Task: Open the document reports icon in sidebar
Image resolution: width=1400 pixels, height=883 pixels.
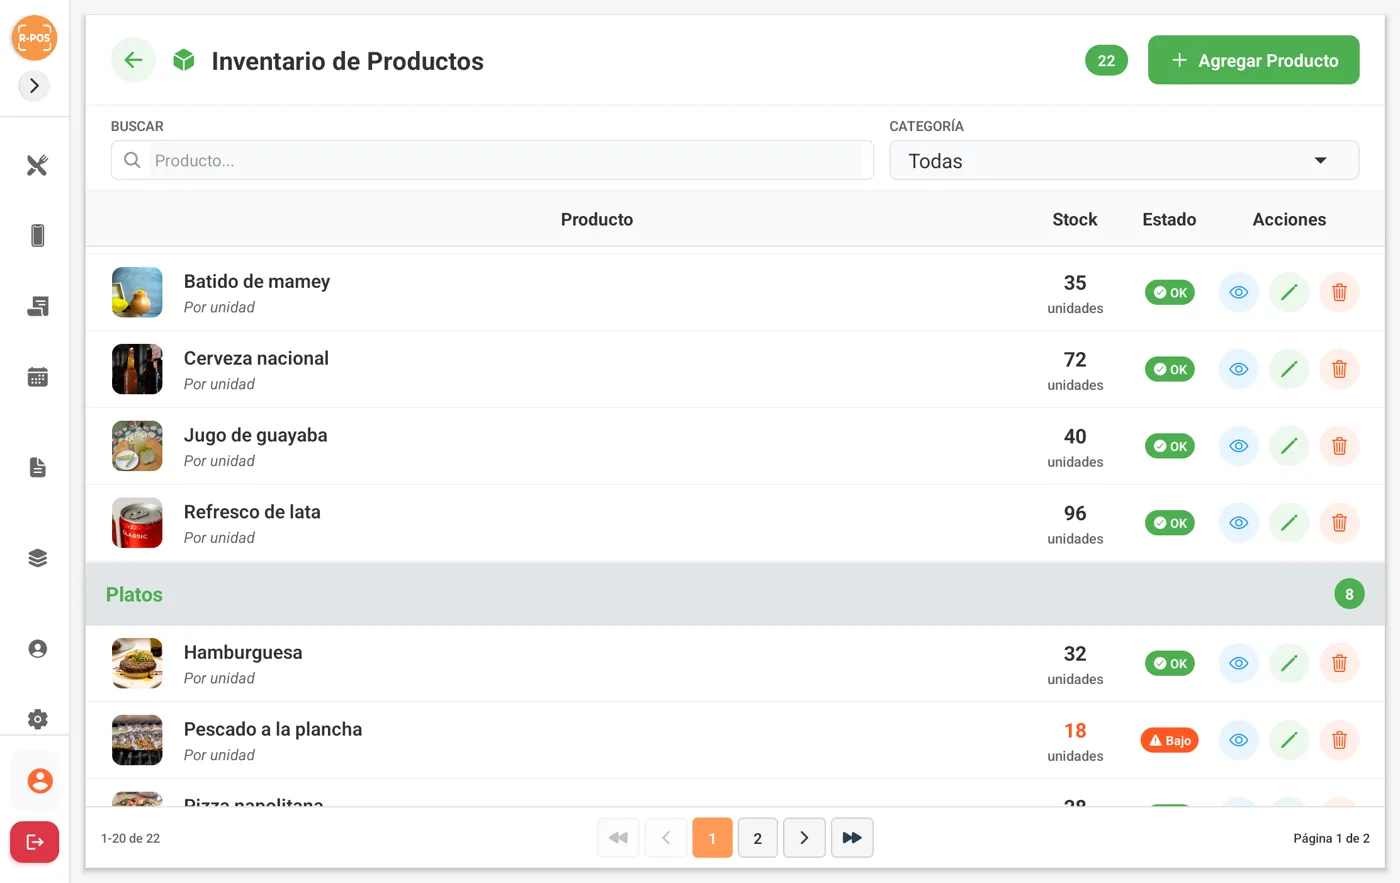Action: (x=37, y=467)
